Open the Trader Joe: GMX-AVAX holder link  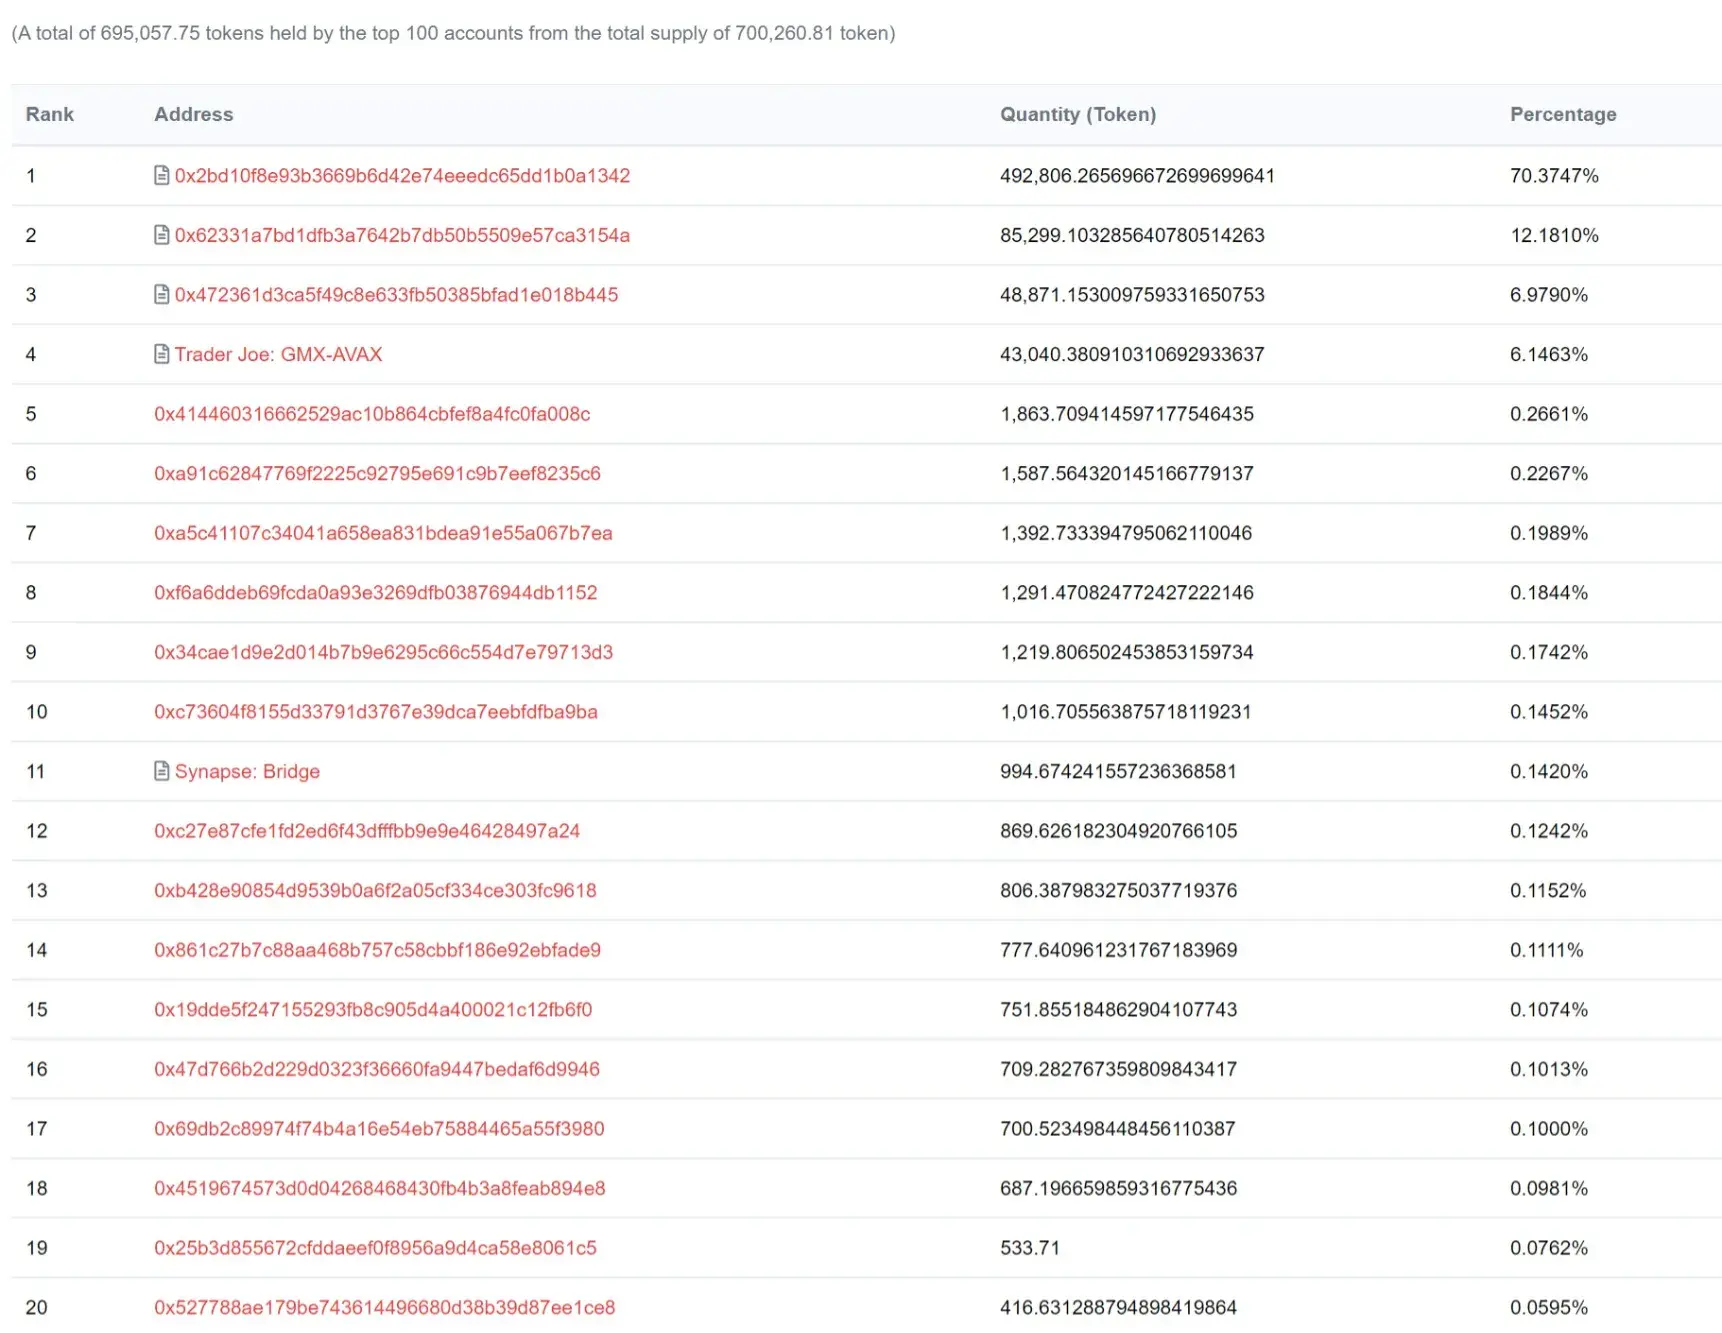click(278, 354)
